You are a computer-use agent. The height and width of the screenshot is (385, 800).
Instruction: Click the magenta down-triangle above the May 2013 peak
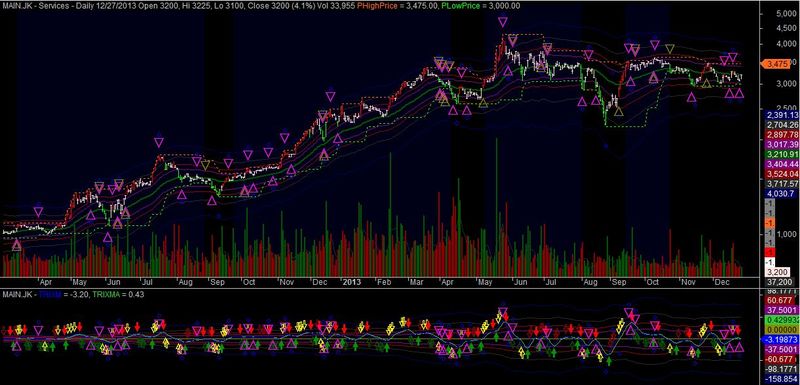503,21
